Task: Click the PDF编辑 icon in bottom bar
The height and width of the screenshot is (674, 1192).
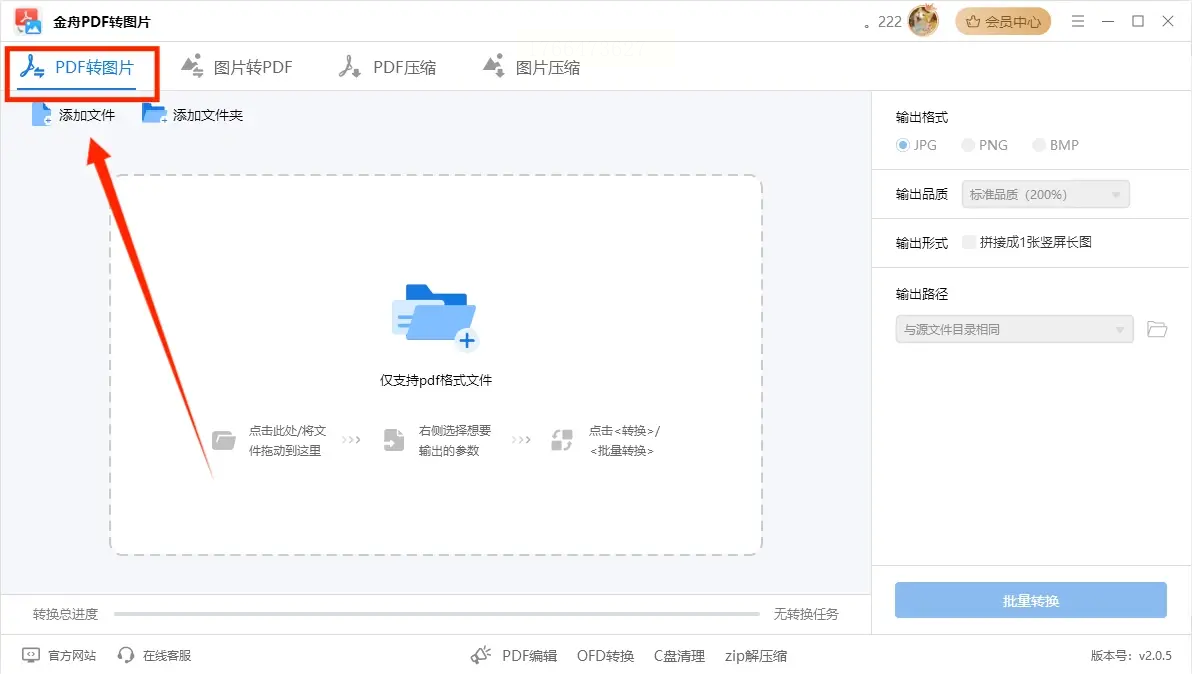Action: click(x=480, y=655)
